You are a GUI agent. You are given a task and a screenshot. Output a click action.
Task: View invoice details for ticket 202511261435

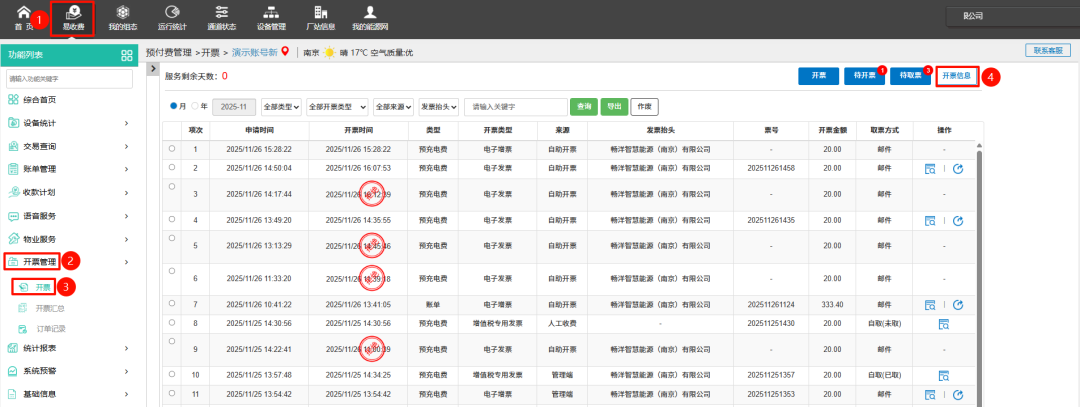930,220
